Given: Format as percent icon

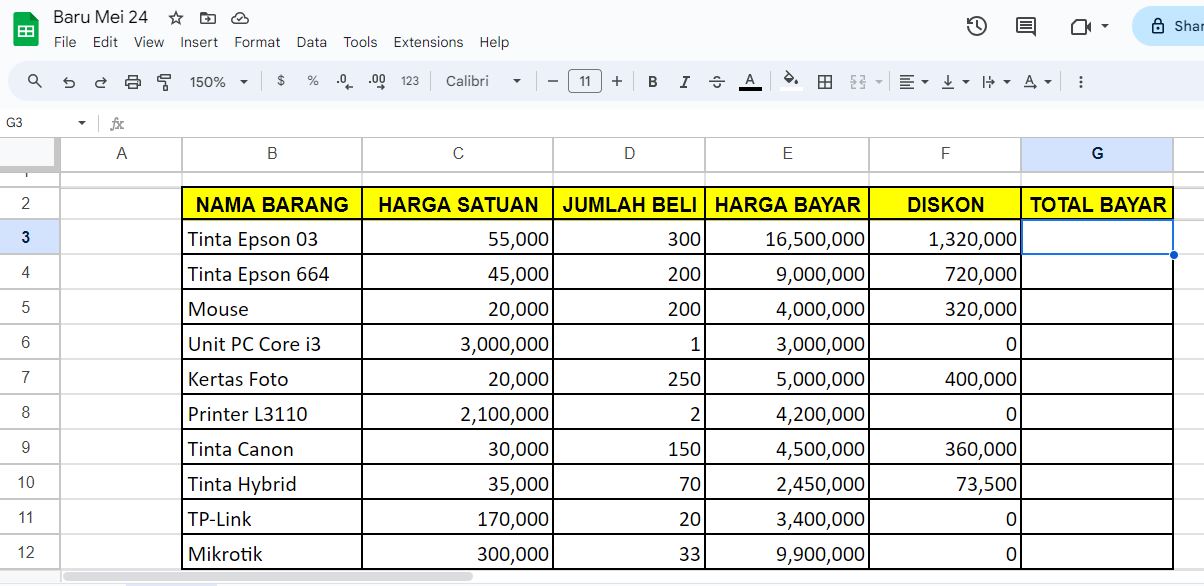Looking at the screenshot, I should (x=313, y=81).
